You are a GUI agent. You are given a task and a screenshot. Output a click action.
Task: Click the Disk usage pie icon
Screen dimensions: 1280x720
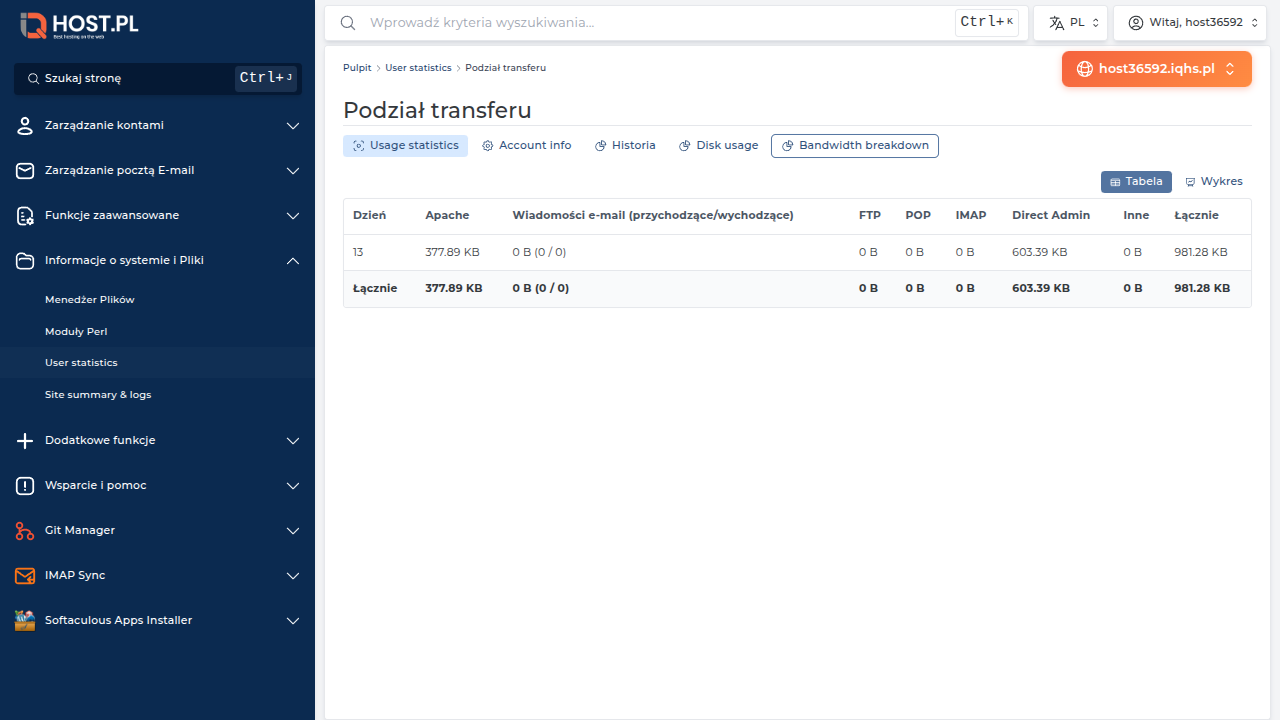coord(685,146)
